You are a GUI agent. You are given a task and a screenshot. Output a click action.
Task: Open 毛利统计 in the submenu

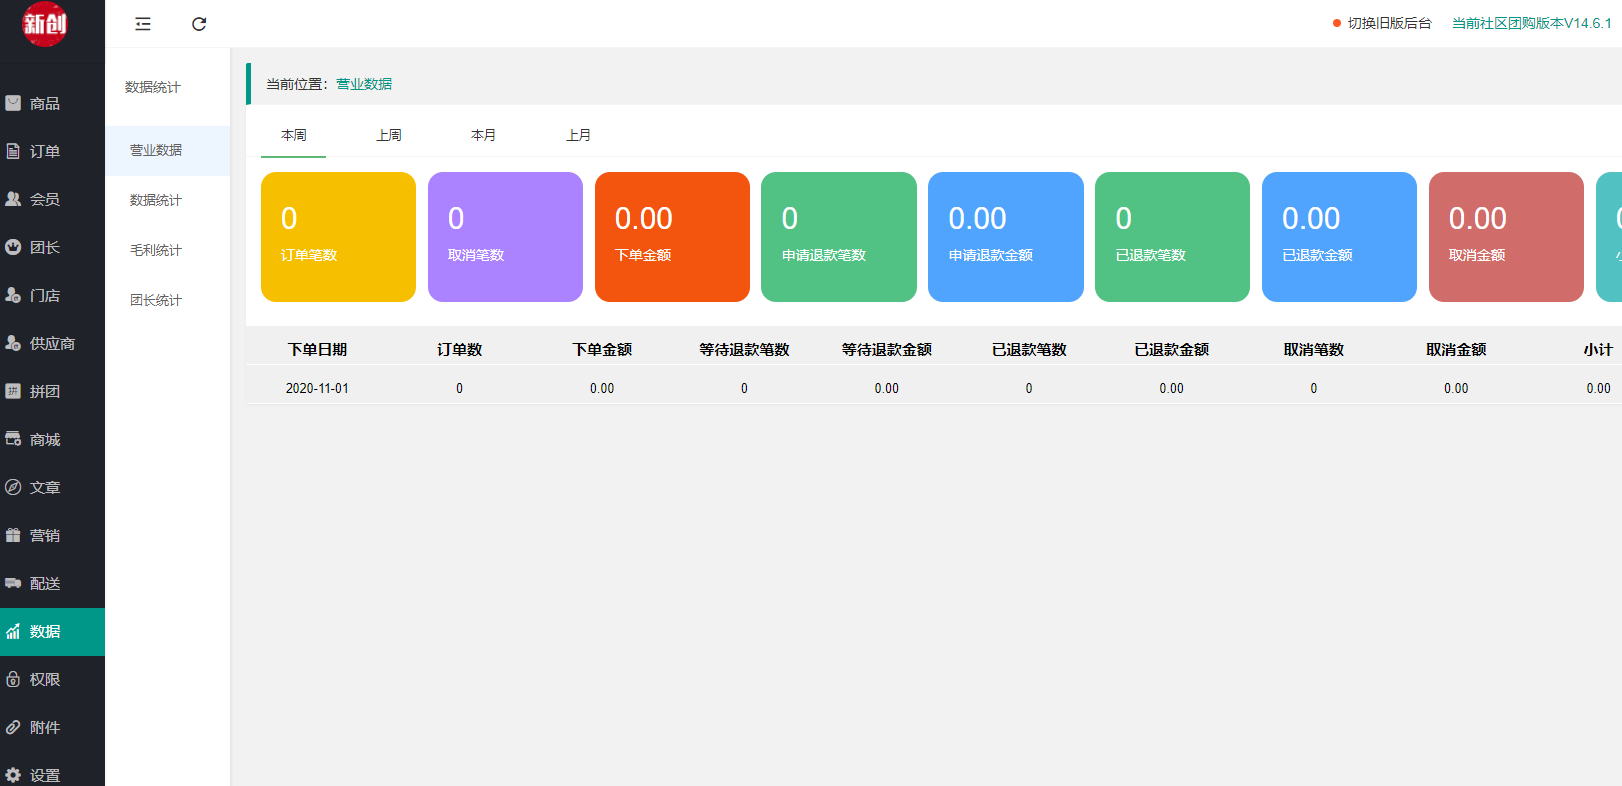click(x=156, y=250)
